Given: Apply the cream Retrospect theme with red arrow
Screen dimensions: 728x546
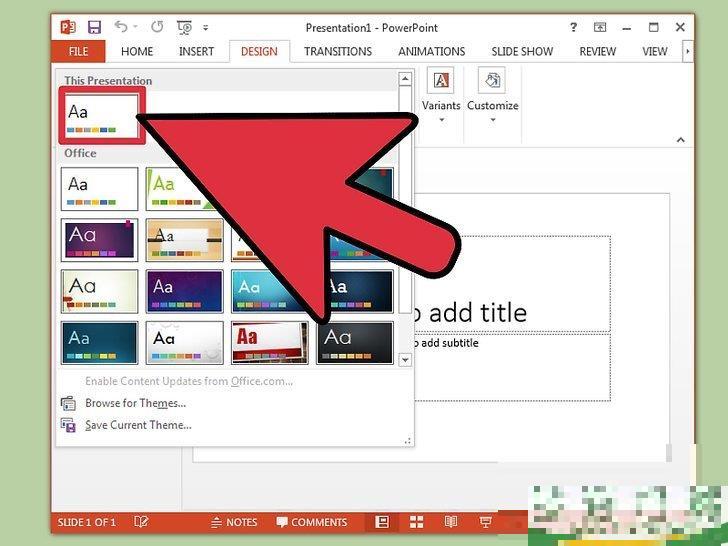Looking at the screenshot, I should click(99, 292).
